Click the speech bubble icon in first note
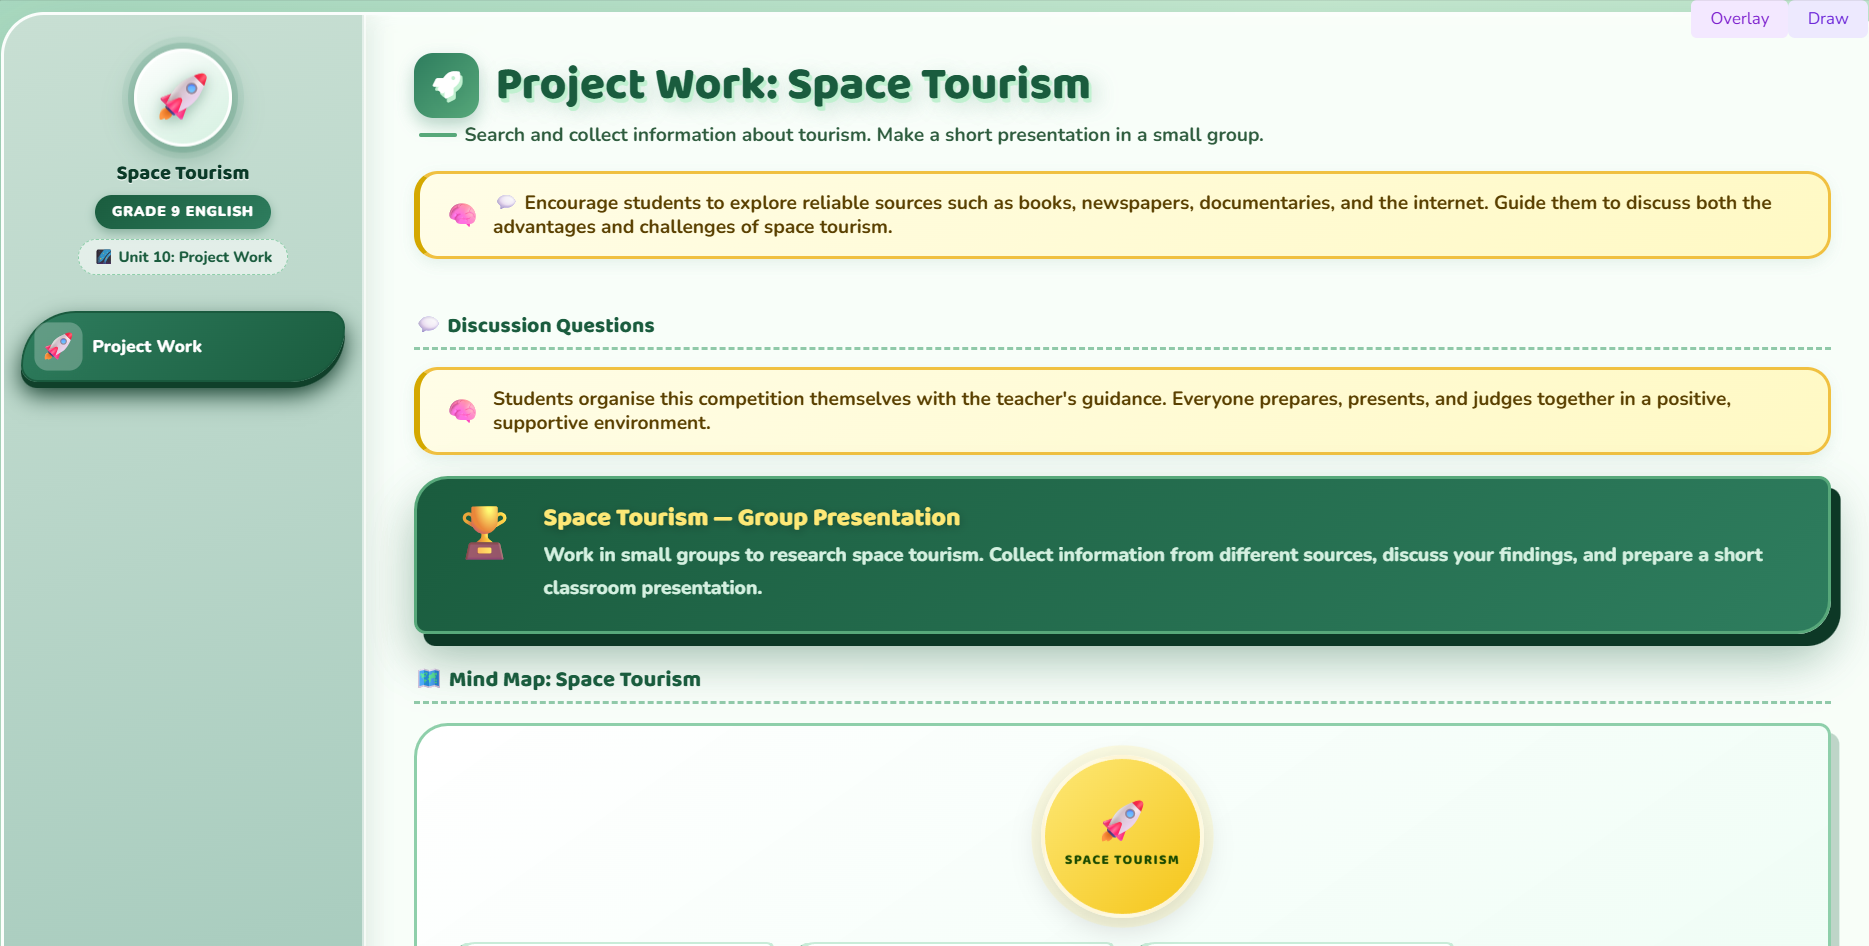The height and width of the screenshot is (946, 1869). [x=506, y=202]
